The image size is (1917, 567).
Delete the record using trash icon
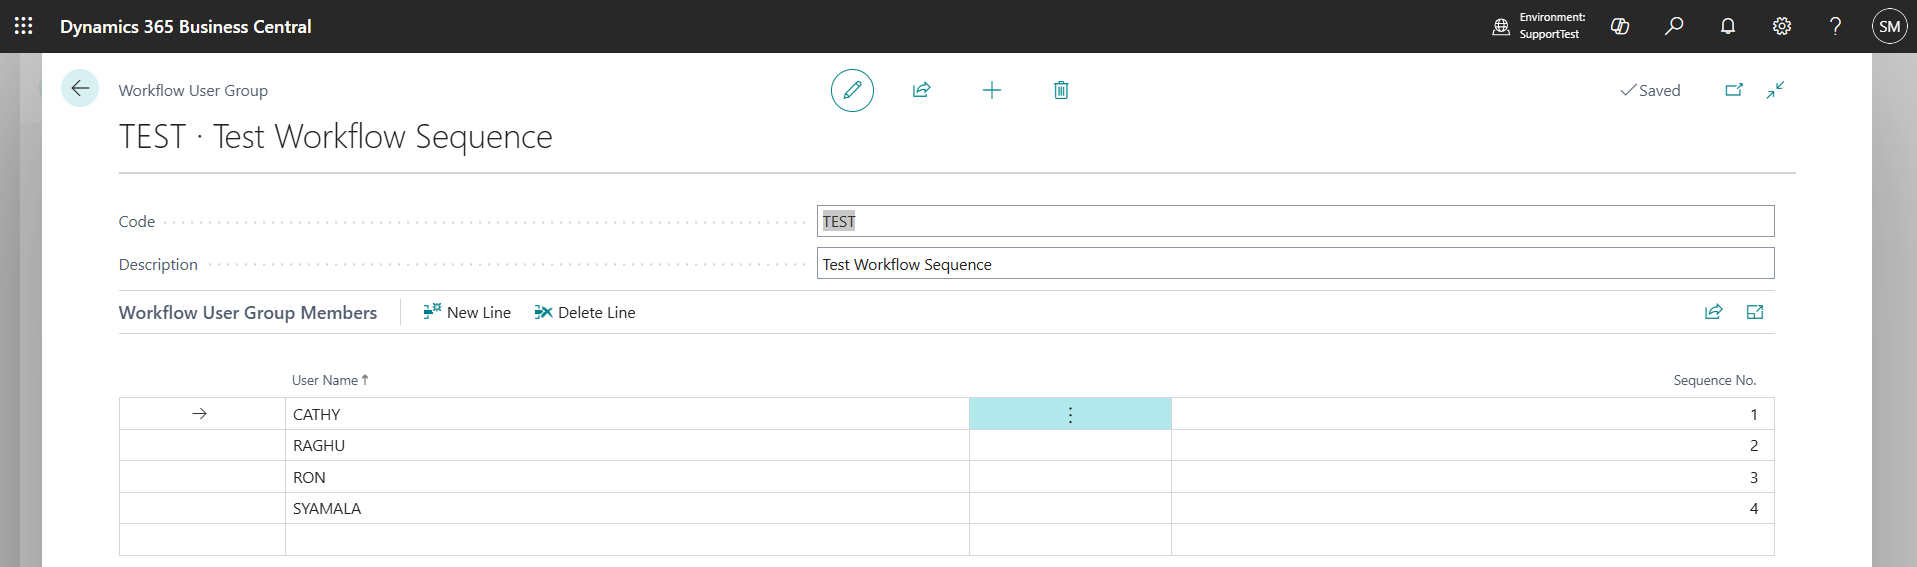pyautogui.click(x=1061, y=90)
